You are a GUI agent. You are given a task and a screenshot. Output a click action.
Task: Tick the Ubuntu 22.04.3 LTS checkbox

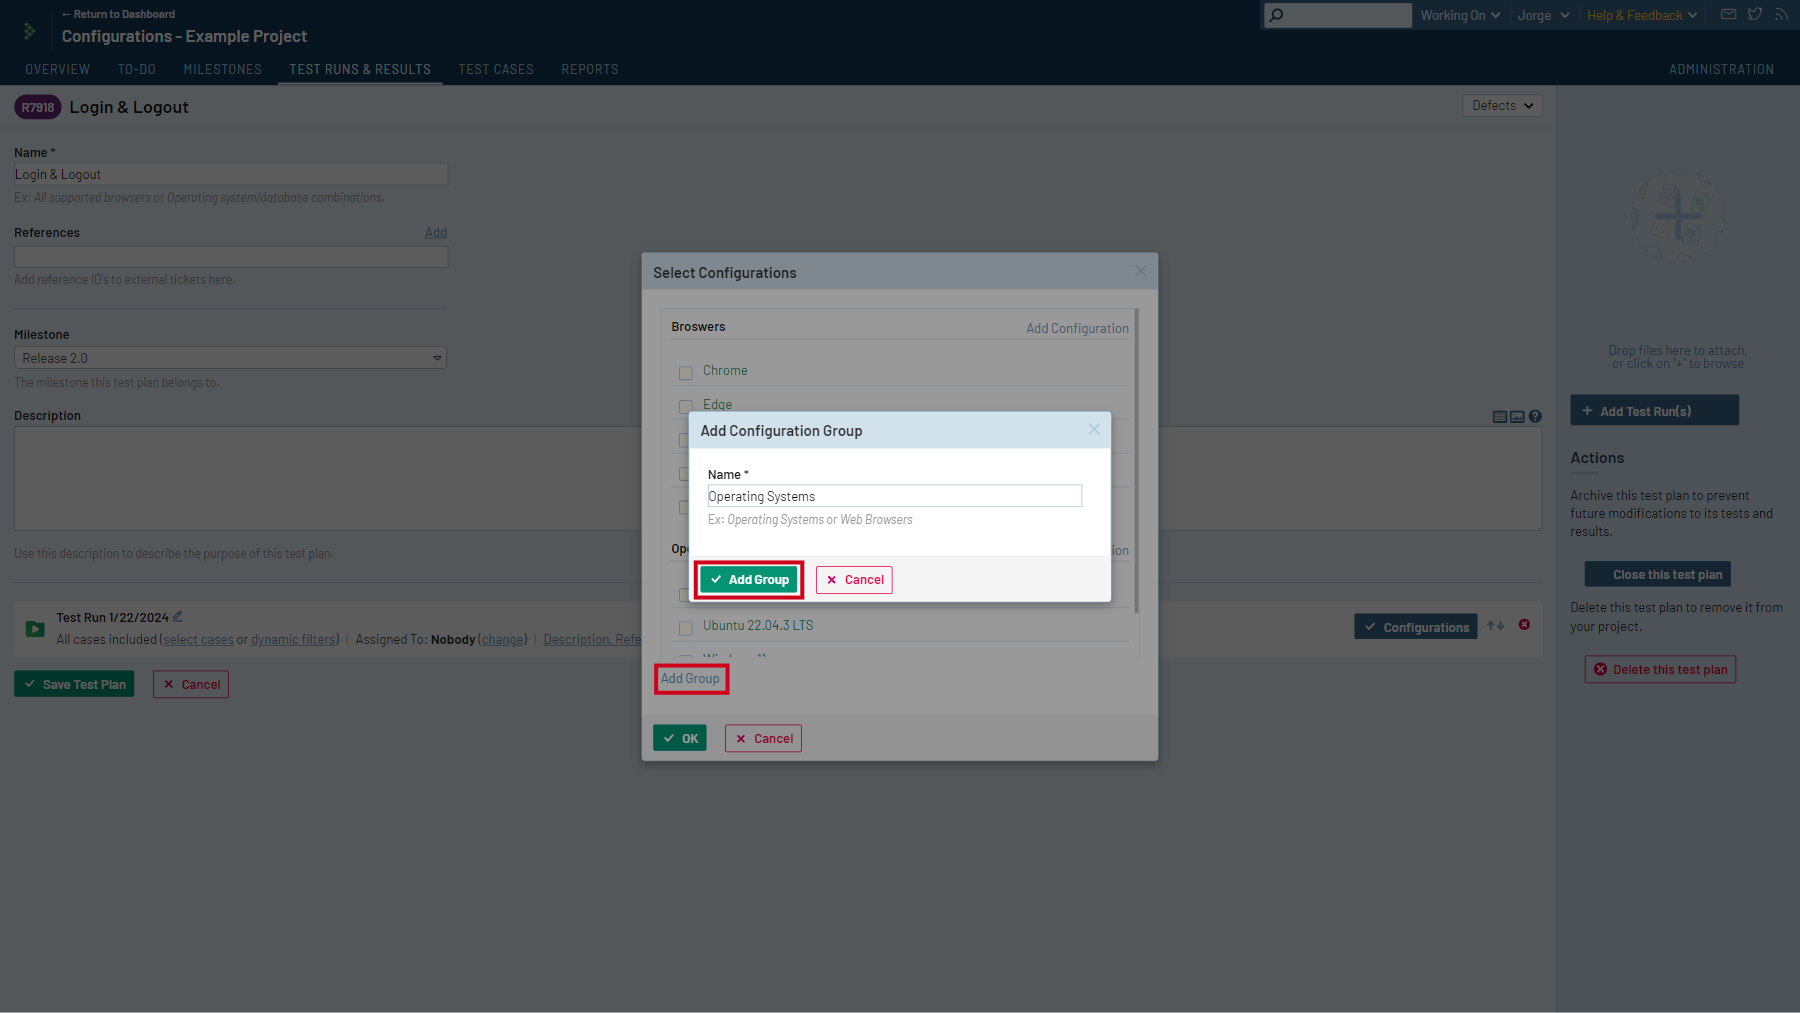pyautogui.click(x=686, y=628)
